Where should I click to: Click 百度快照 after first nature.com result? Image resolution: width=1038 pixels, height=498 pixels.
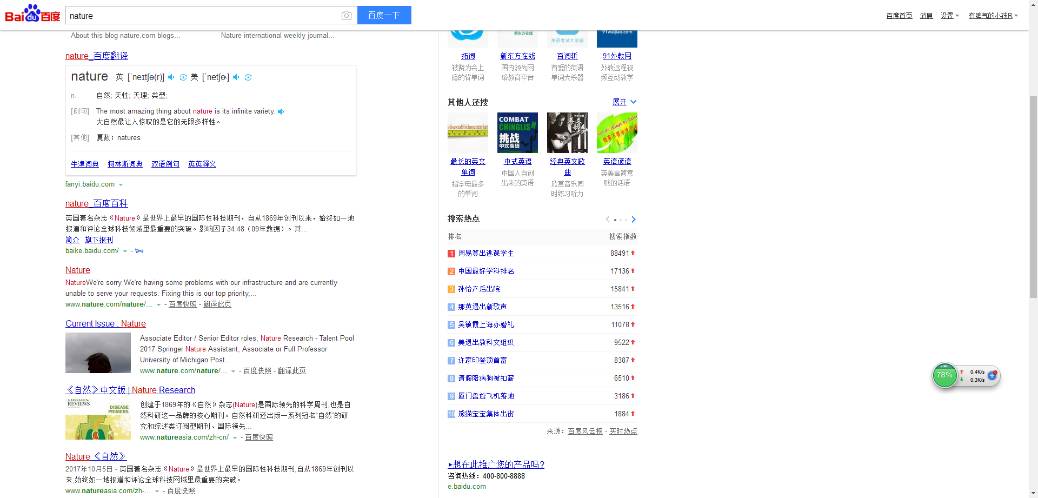point(182,305)
